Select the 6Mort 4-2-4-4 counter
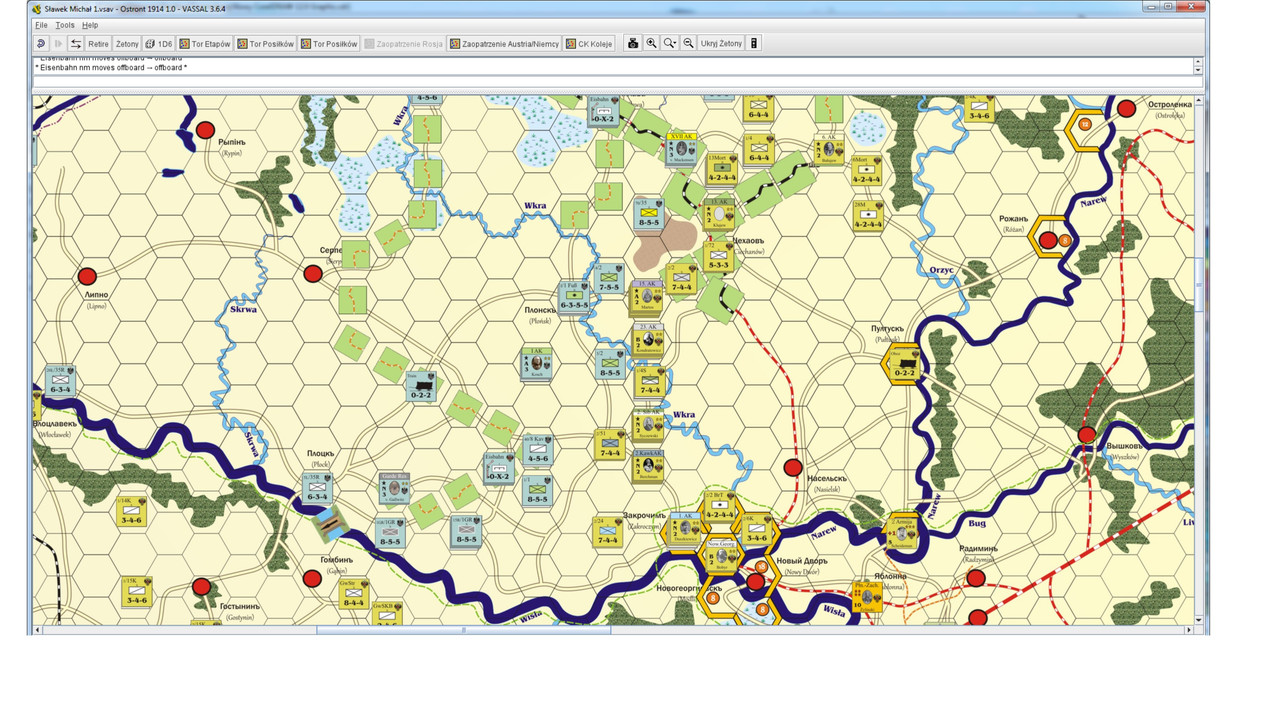 coord(866,169)
